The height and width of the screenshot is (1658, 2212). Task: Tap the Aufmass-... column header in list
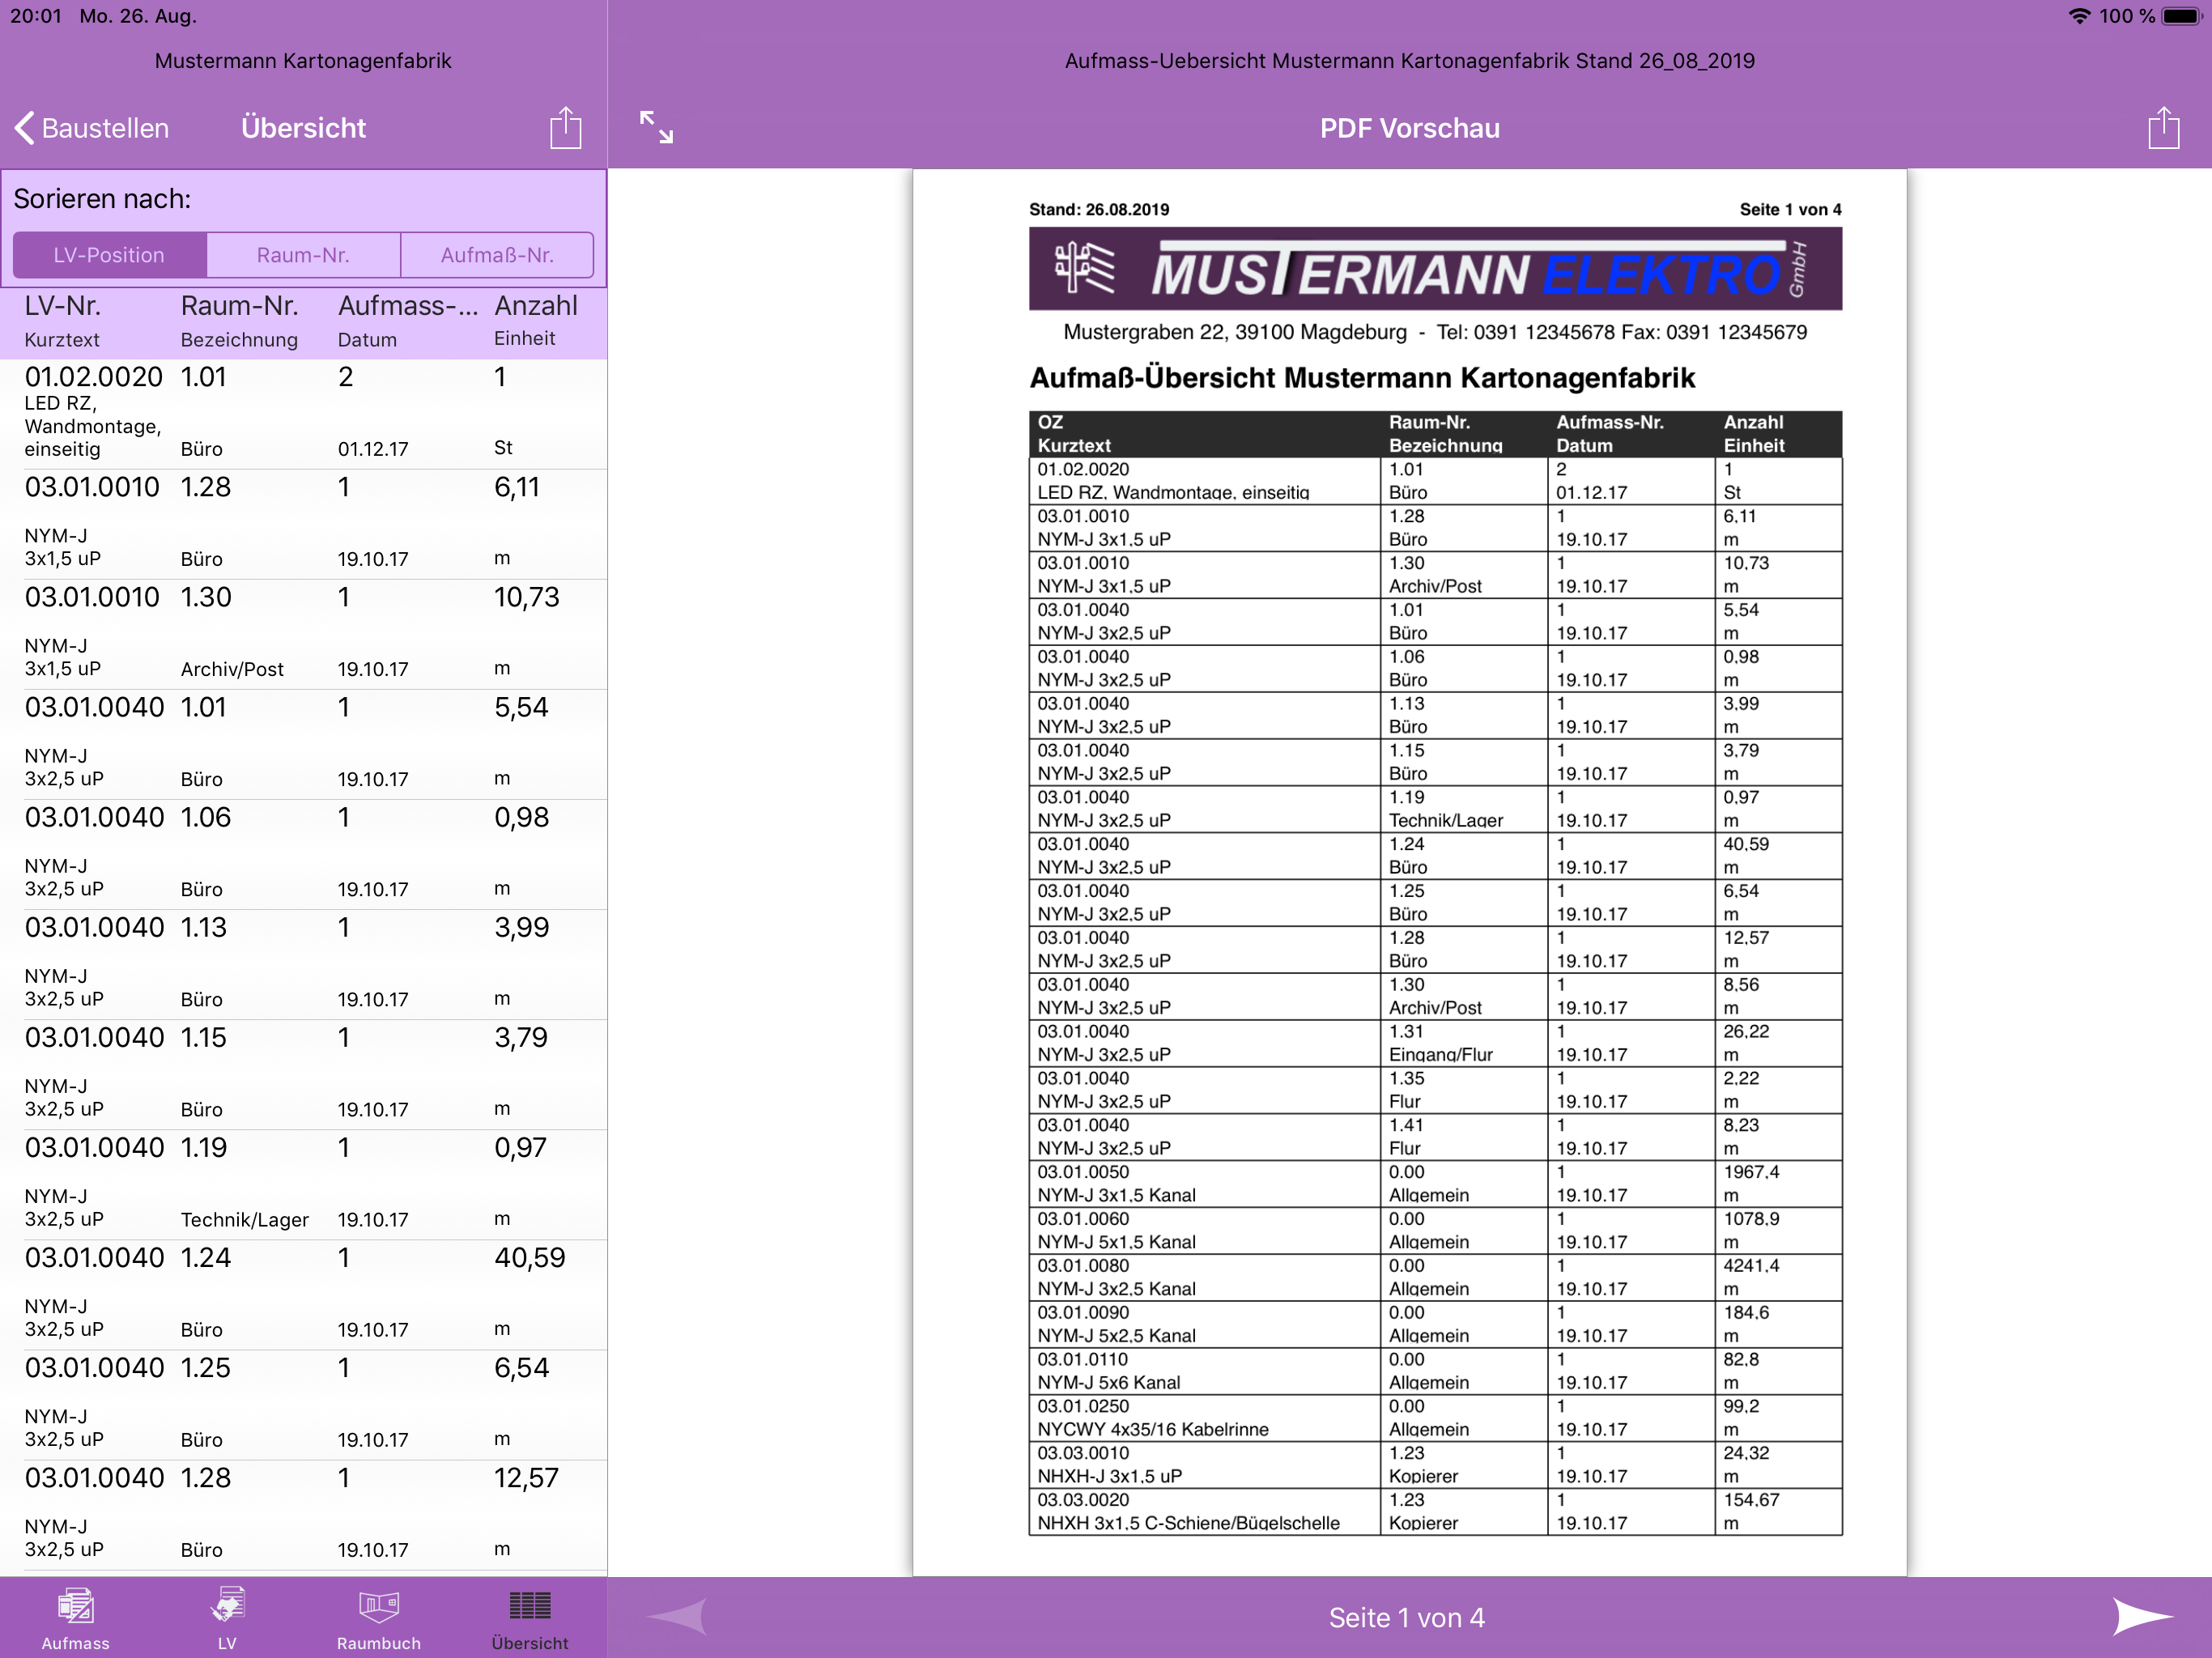[x=408, y=305]
